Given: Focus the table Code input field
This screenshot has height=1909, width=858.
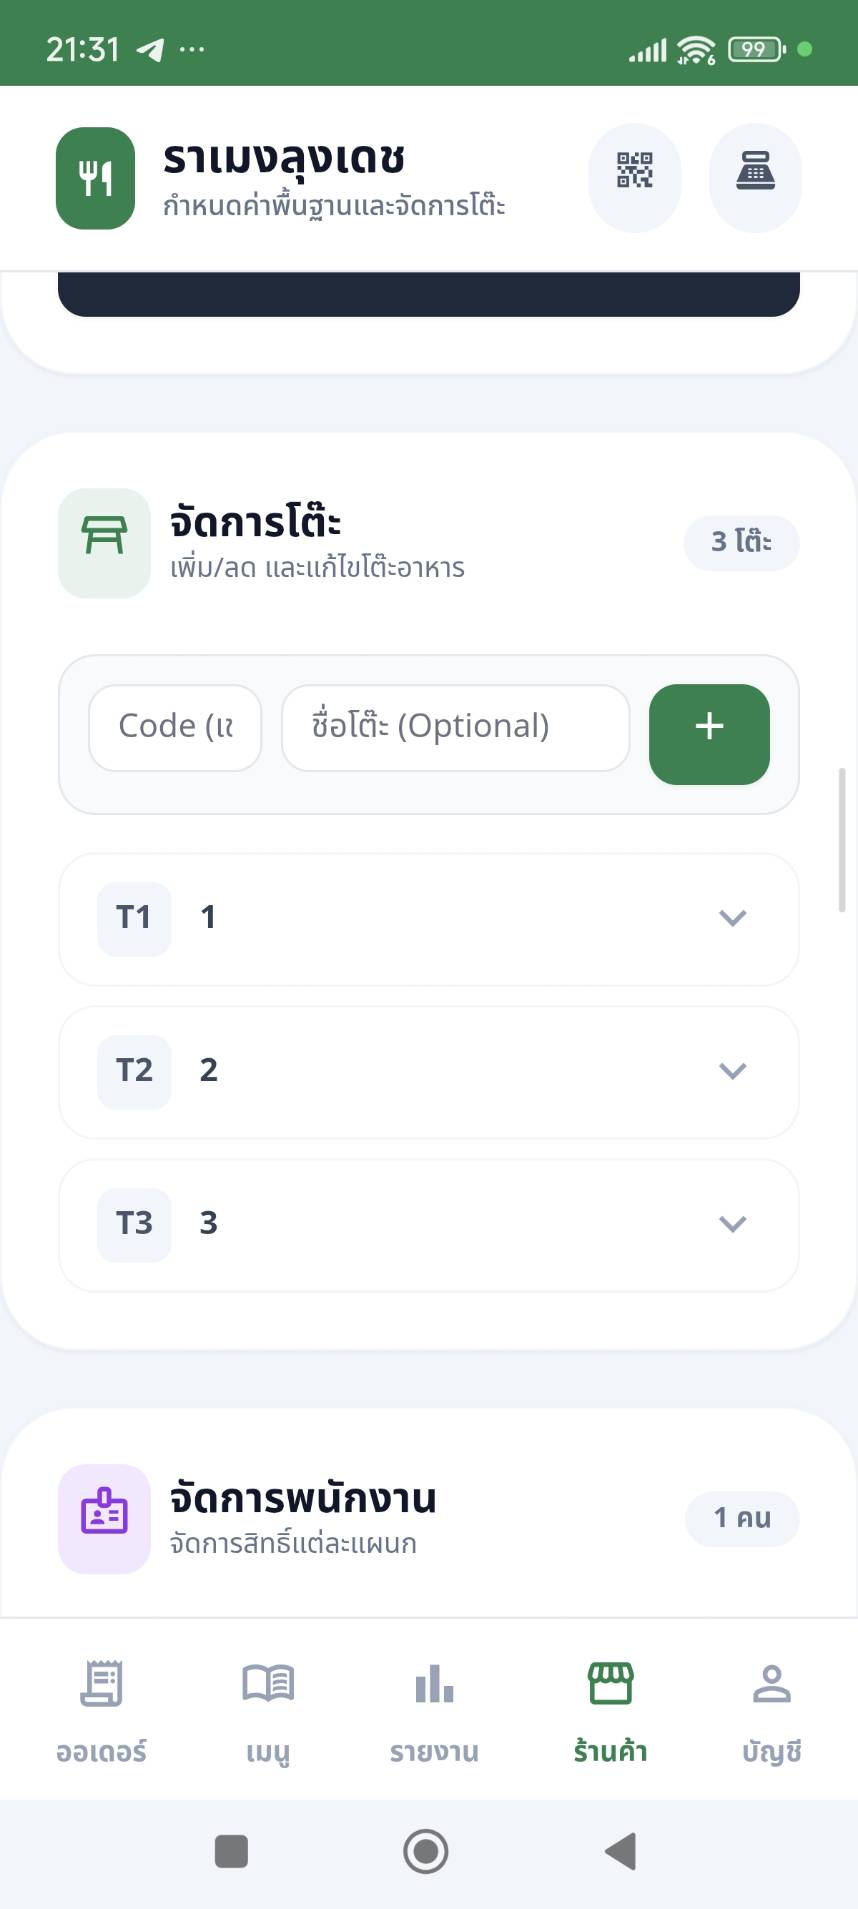Looking at the screenshot, I should coord(175,727).
